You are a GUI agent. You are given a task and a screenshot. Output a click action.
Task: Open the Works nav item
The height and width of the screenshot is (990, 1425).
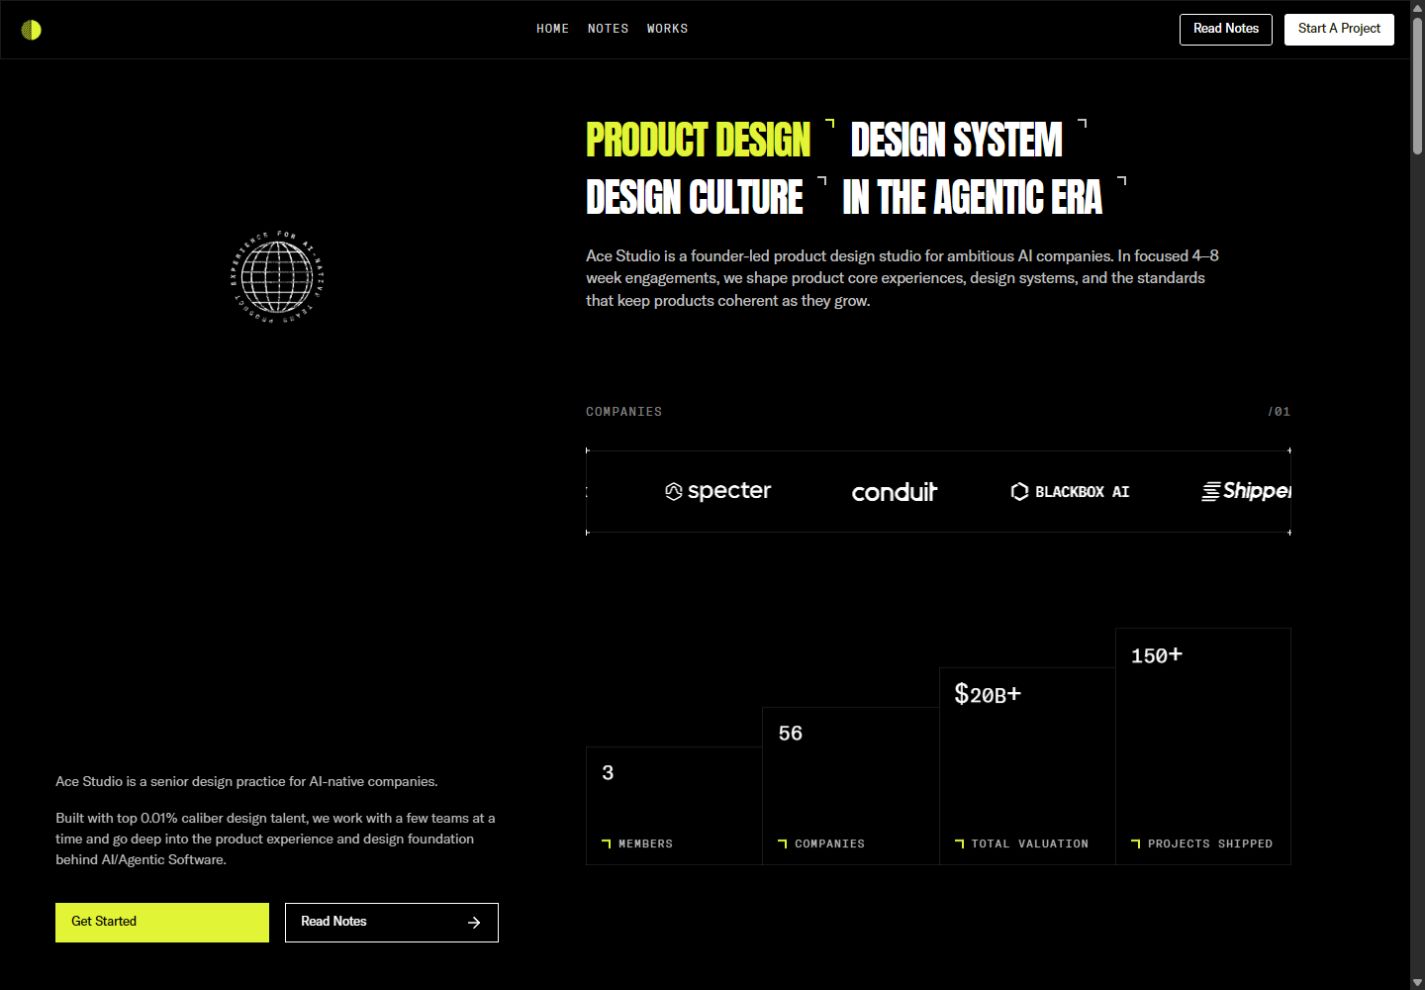coord(667,29)
